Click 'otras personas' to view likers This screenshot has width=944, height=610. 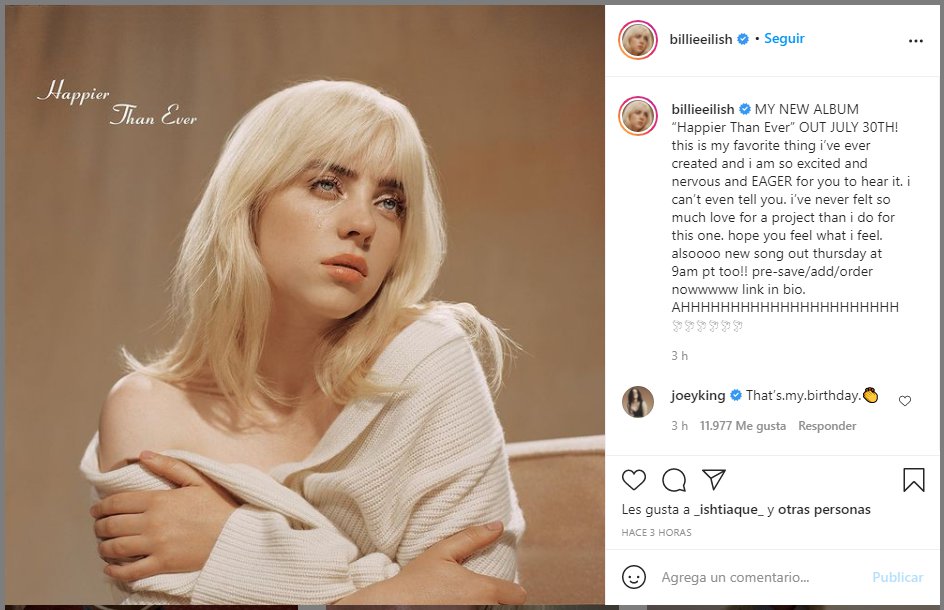[827, 510]
